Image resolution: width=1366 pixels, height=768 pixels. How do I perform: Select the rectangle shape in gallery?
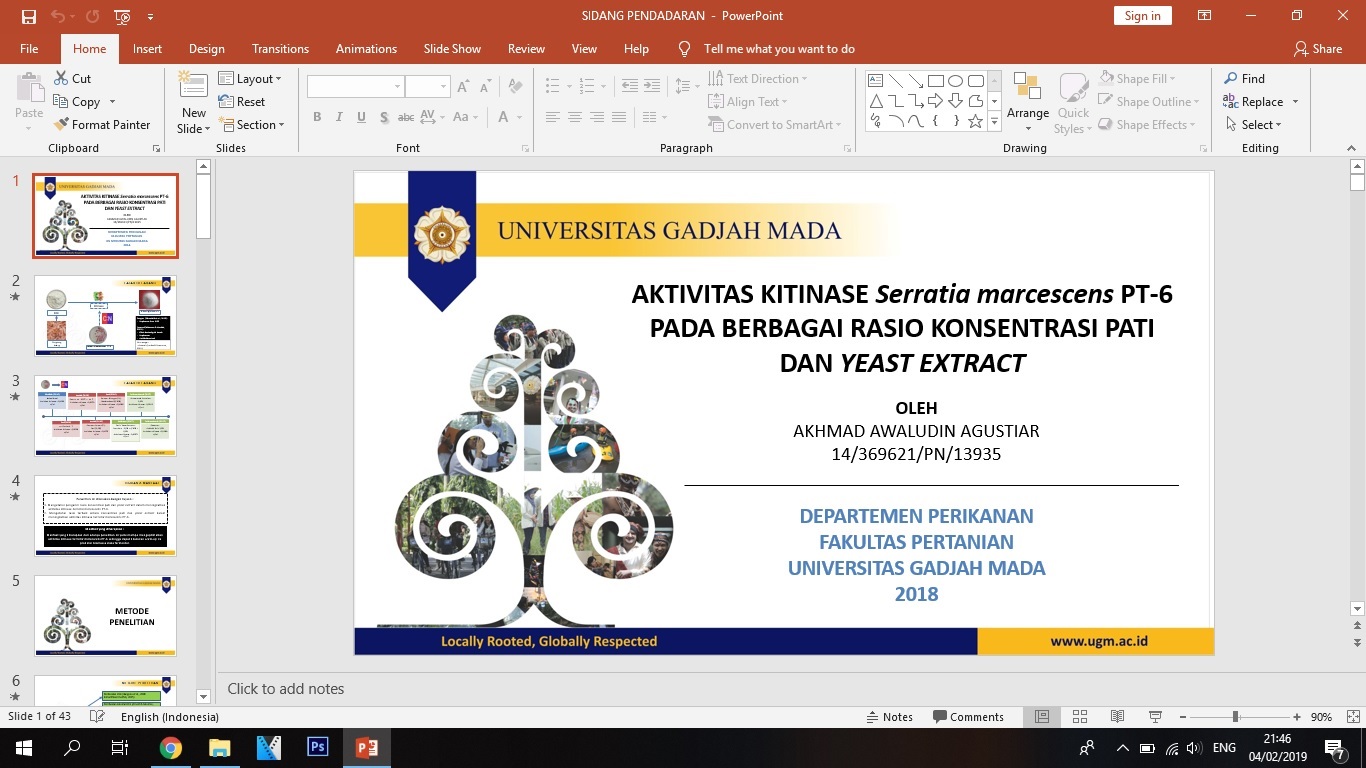point(935,81)
